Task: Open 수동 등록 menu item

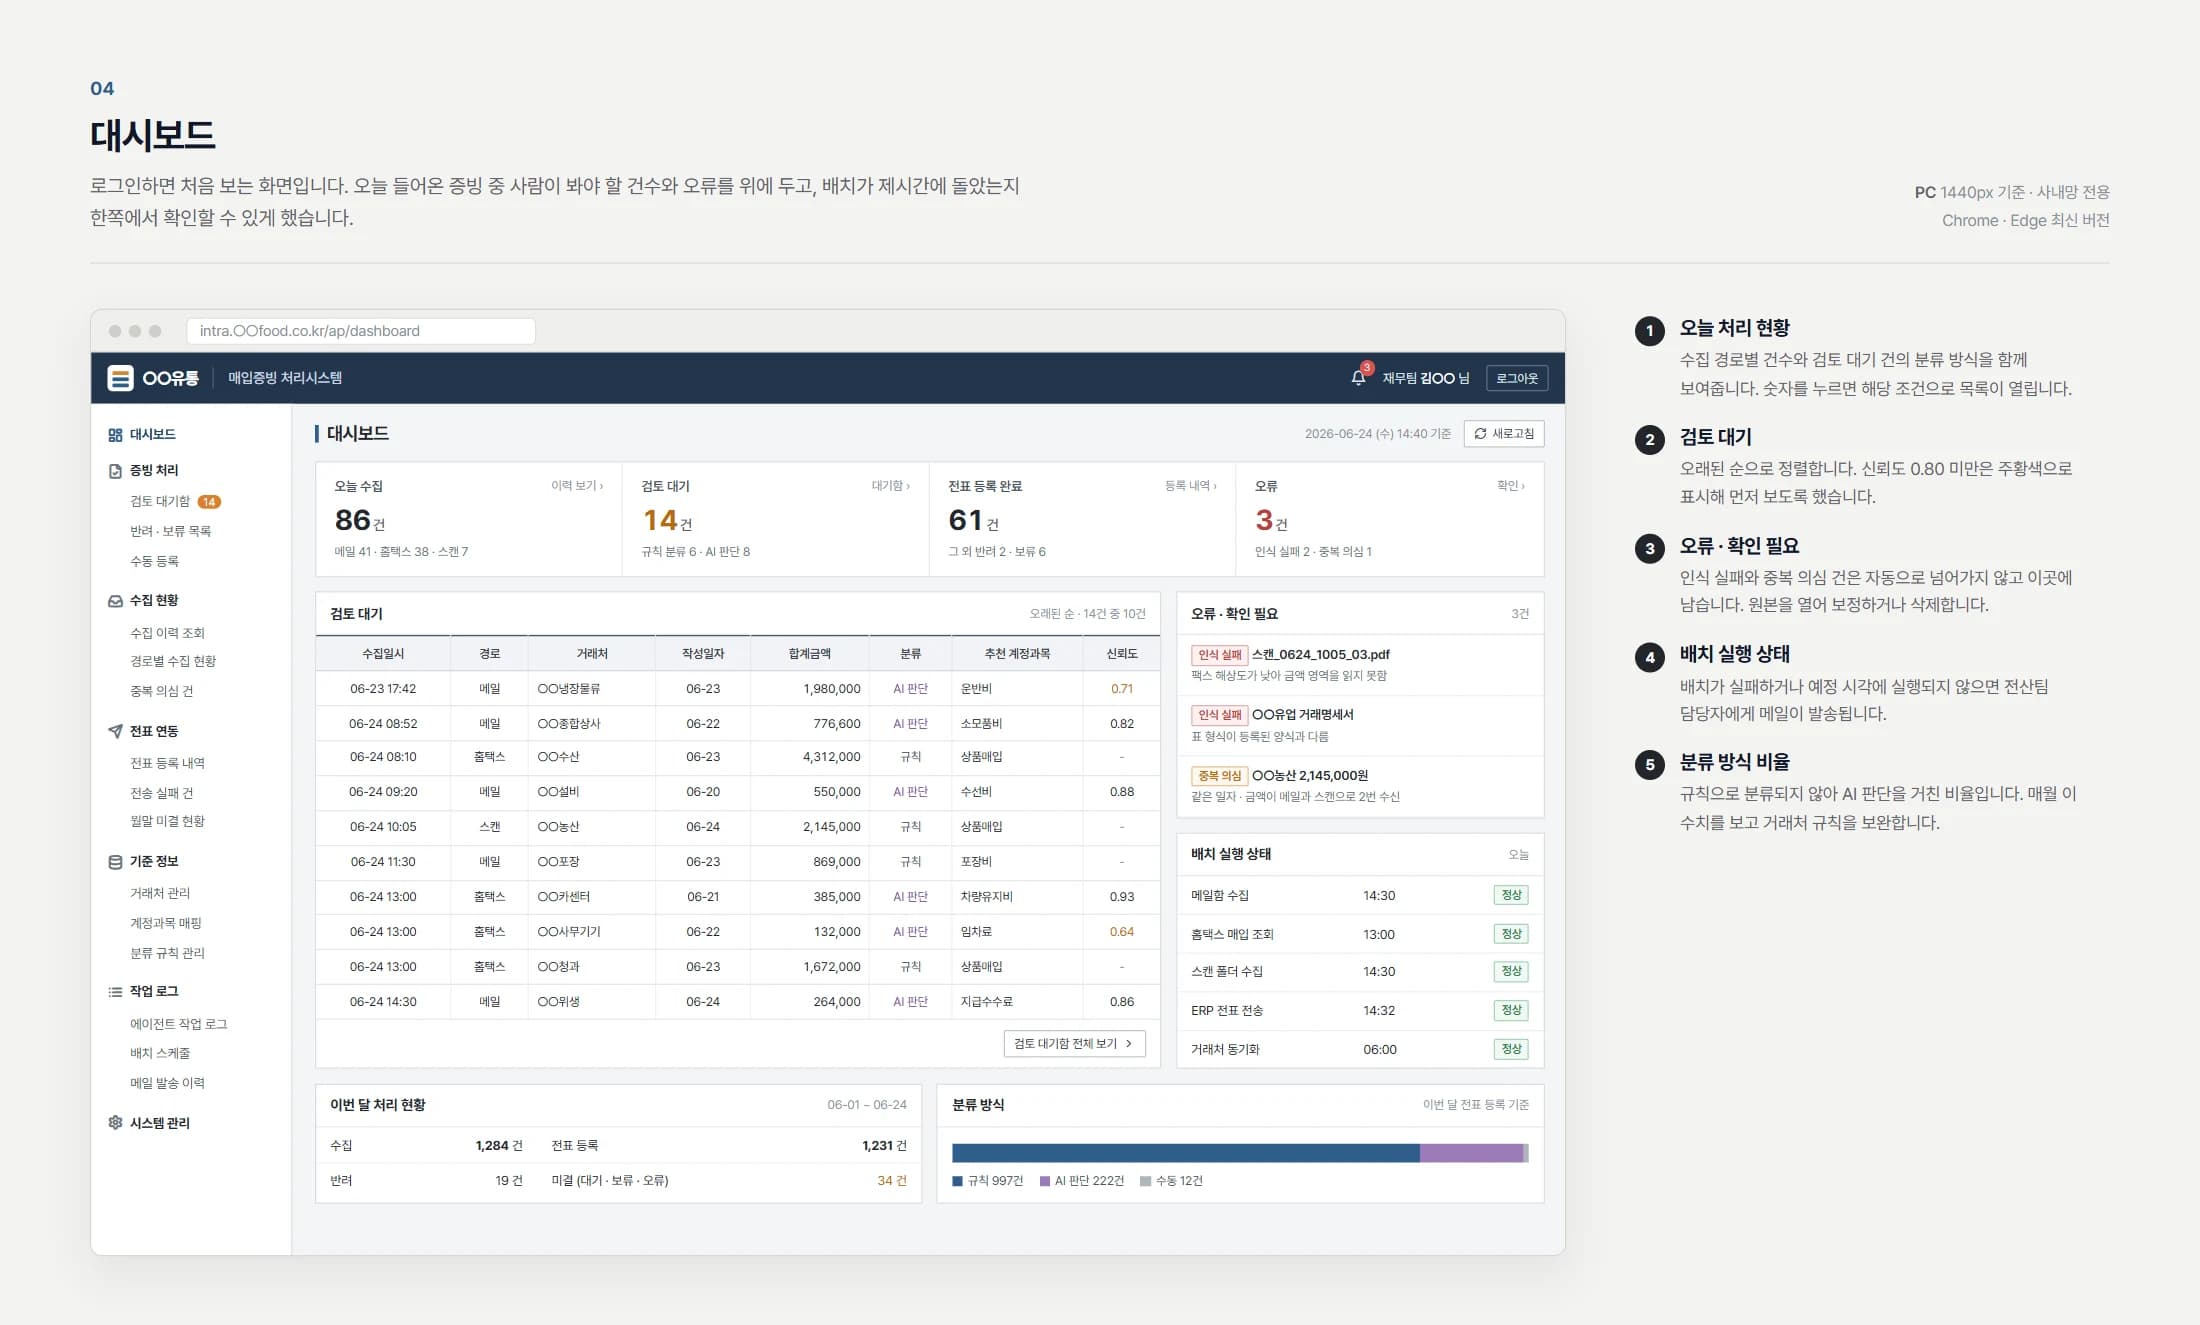Action: (154, 561)
